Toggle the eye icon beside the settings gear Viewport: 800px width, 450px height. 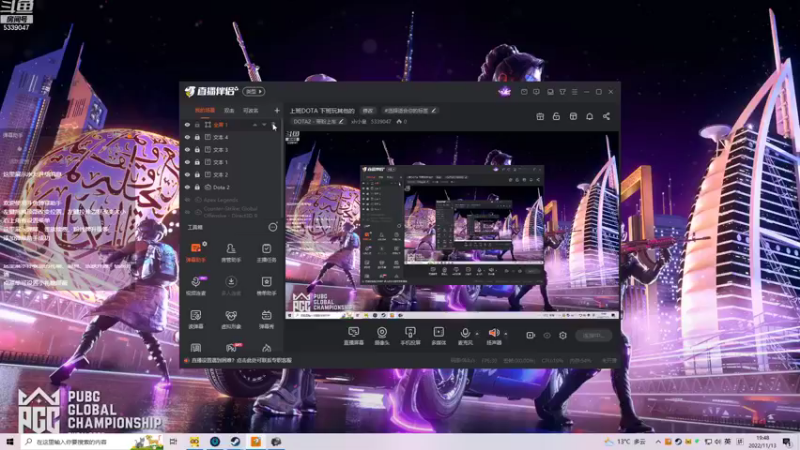point(547,335)
